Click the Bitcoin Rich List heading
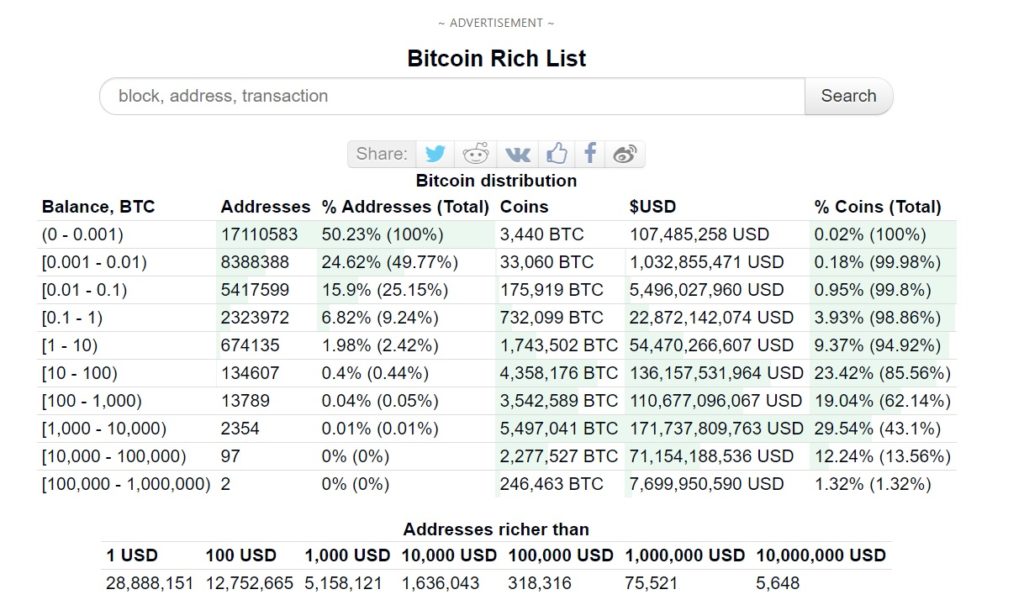This screenshot has width=1024, height=600. point(496,58)
